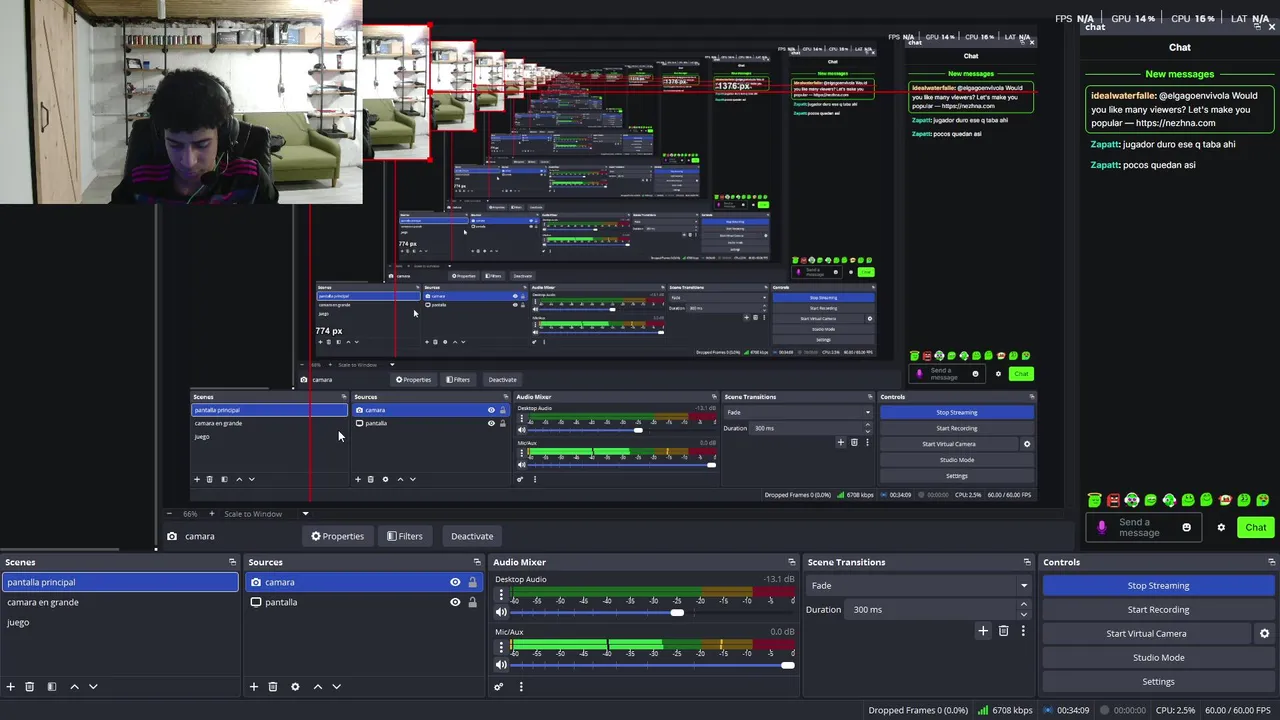Pop out the Scenes dock
Viewport: 1280px width, 720px height.
point(232,562)
